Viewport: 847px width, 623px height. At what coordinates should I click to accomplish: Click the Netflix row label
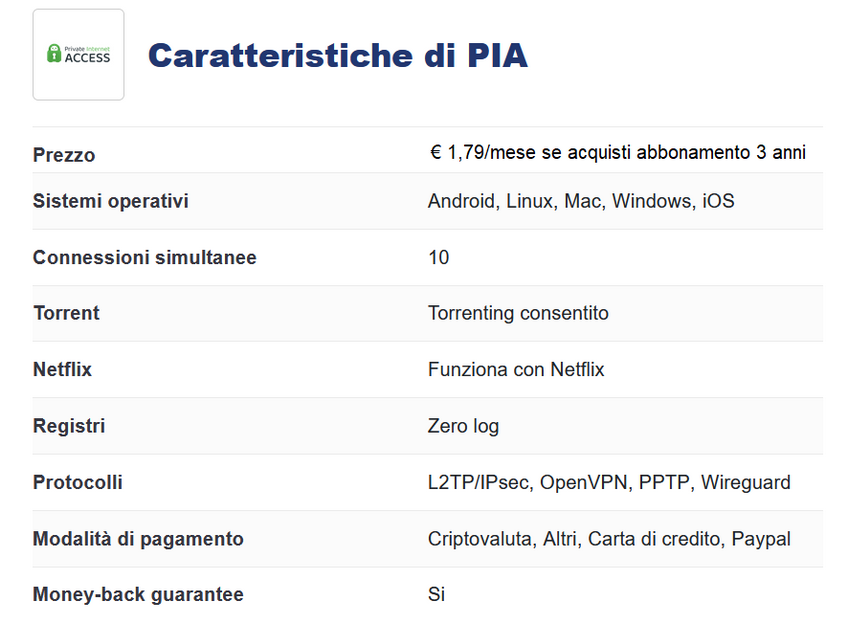pos(62,370)
